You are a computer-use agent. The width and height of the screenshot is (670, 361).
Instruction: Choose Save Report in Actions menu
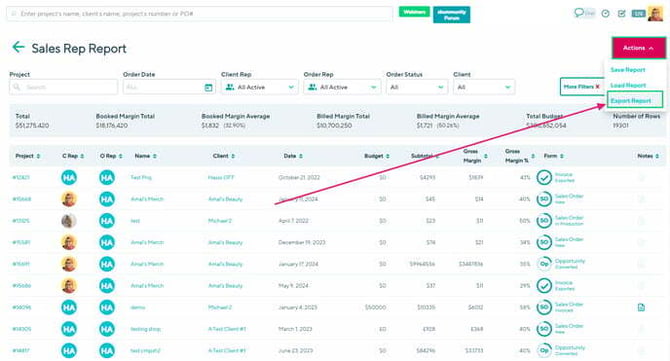coord(628,70)
